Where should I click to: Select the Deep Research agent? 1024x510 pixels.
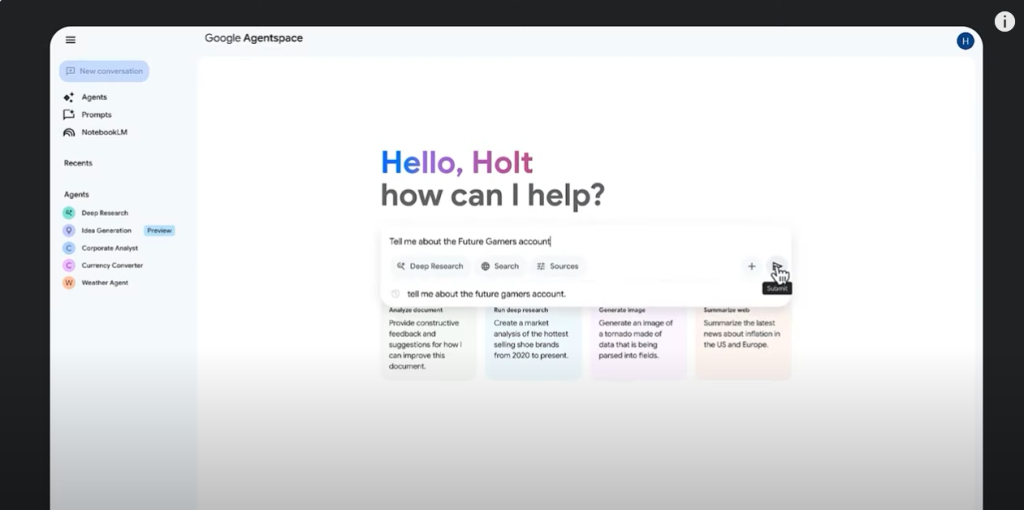point(104,213)
